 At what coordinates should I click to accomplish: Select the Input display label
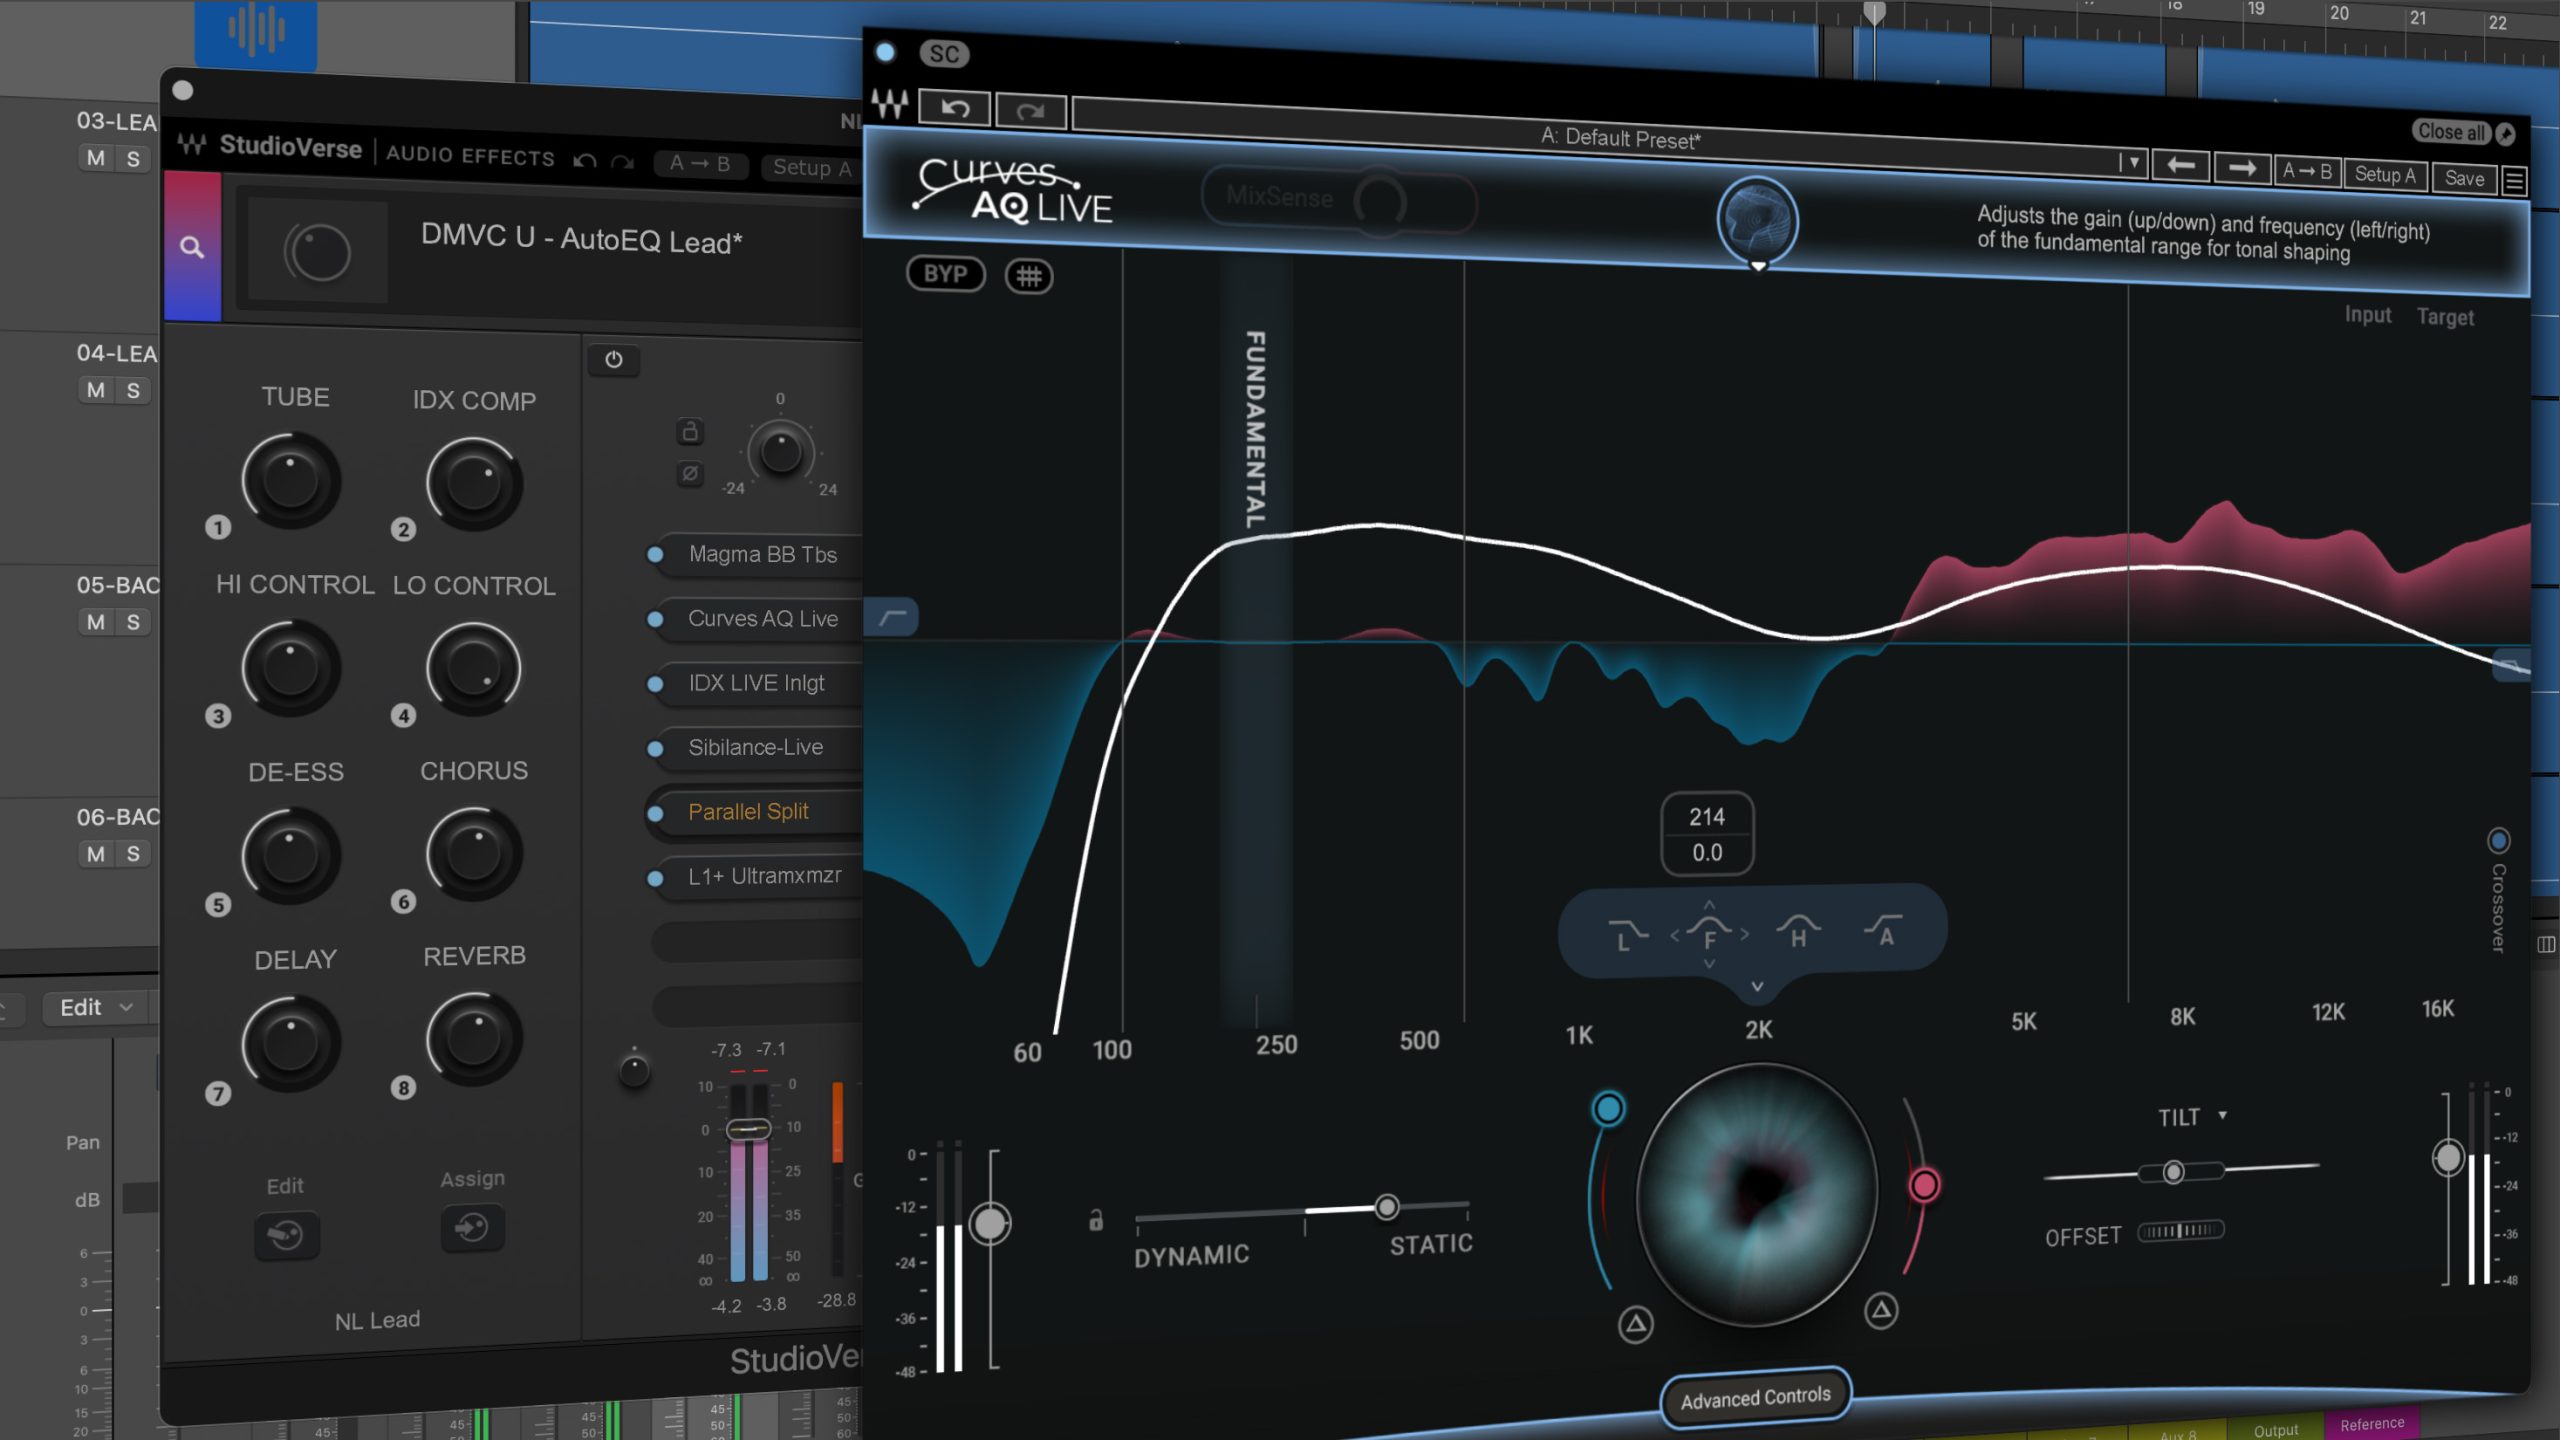click(2367, 315)
